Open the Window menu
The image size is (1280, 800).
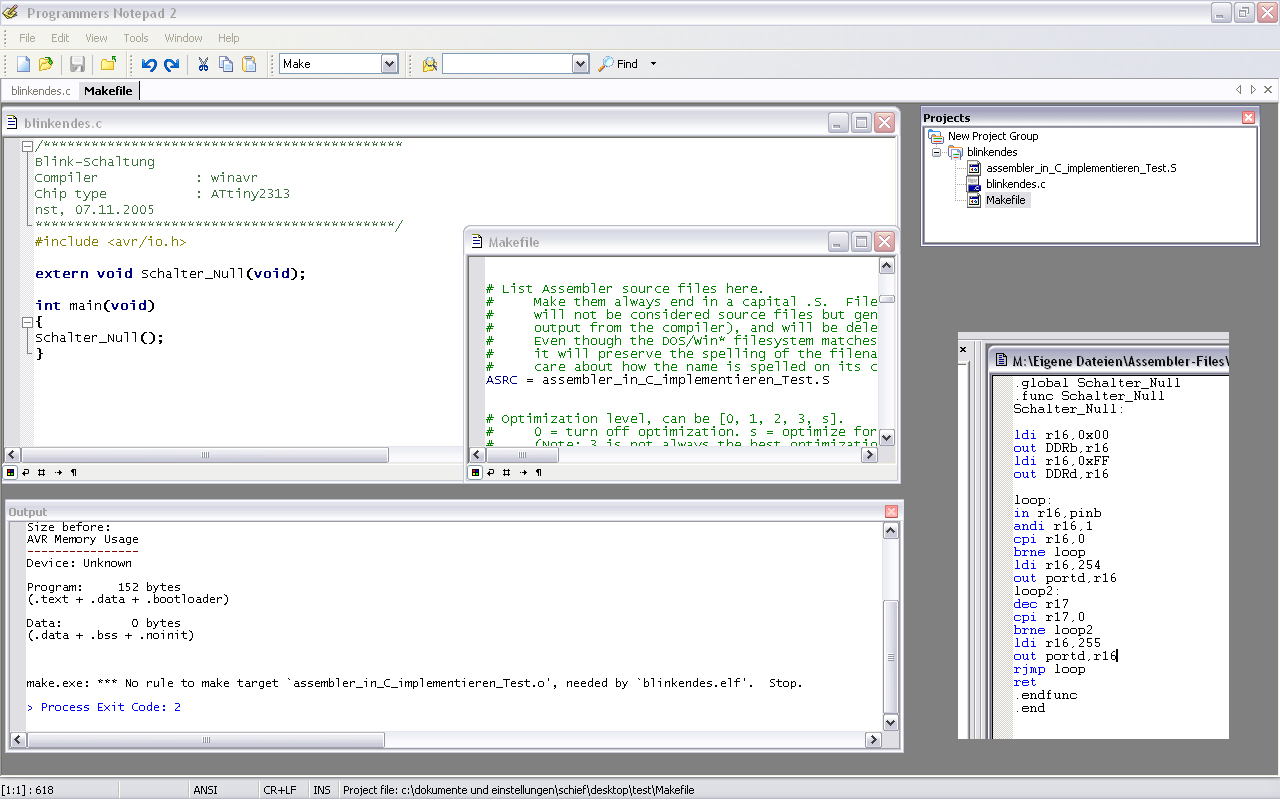(x=183, y=38)
